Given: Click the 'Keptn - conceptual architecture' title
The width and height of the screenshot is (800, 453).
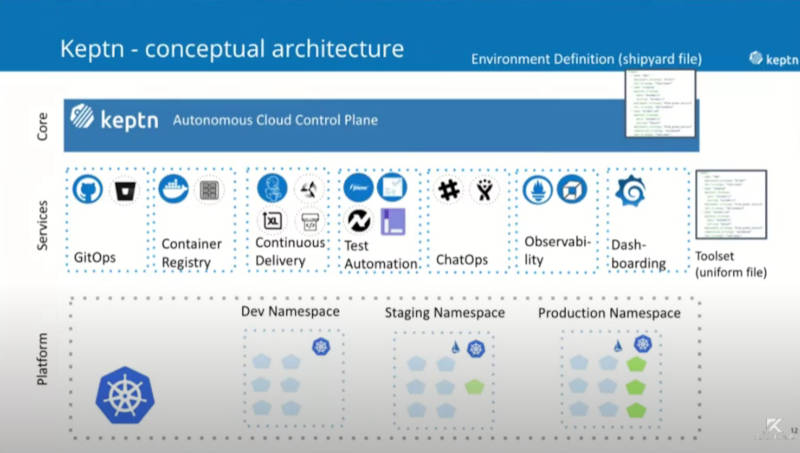Looking at the screenshot, I should (232, 49).
